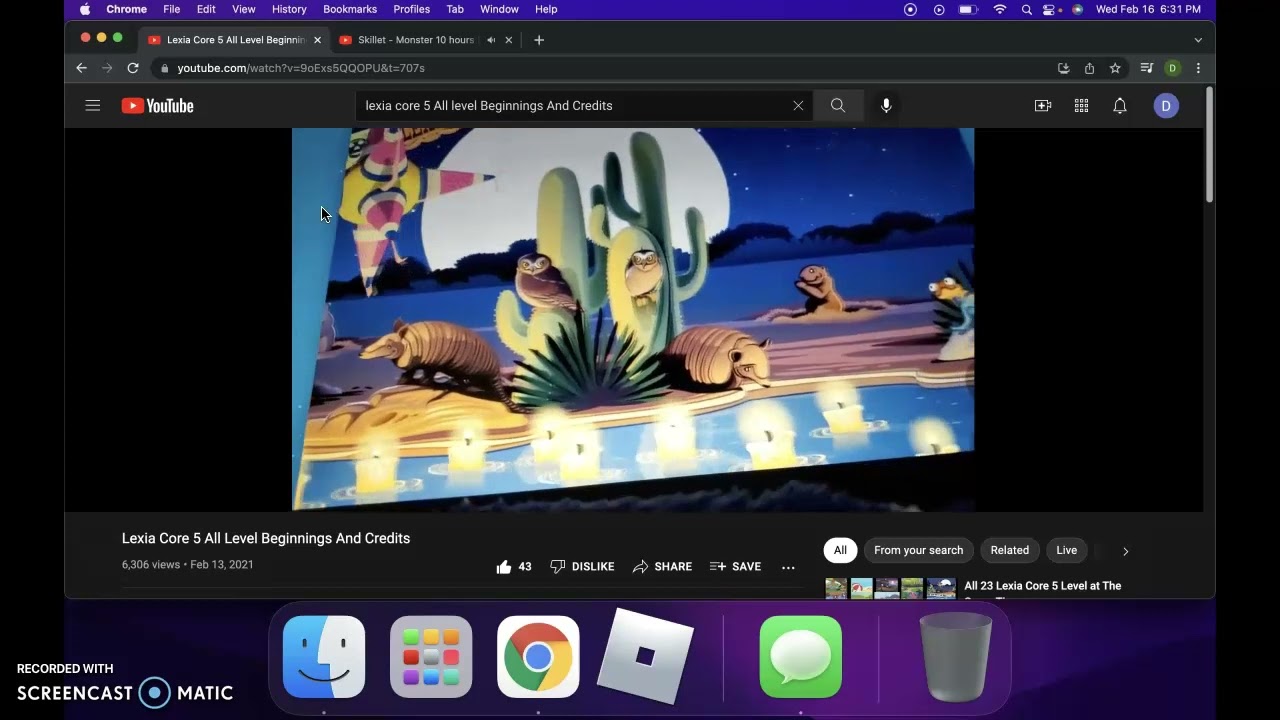Viewport: 1280px width, 720px height.
Task: Open the Window menu
Action: click(x=499, y=9)
